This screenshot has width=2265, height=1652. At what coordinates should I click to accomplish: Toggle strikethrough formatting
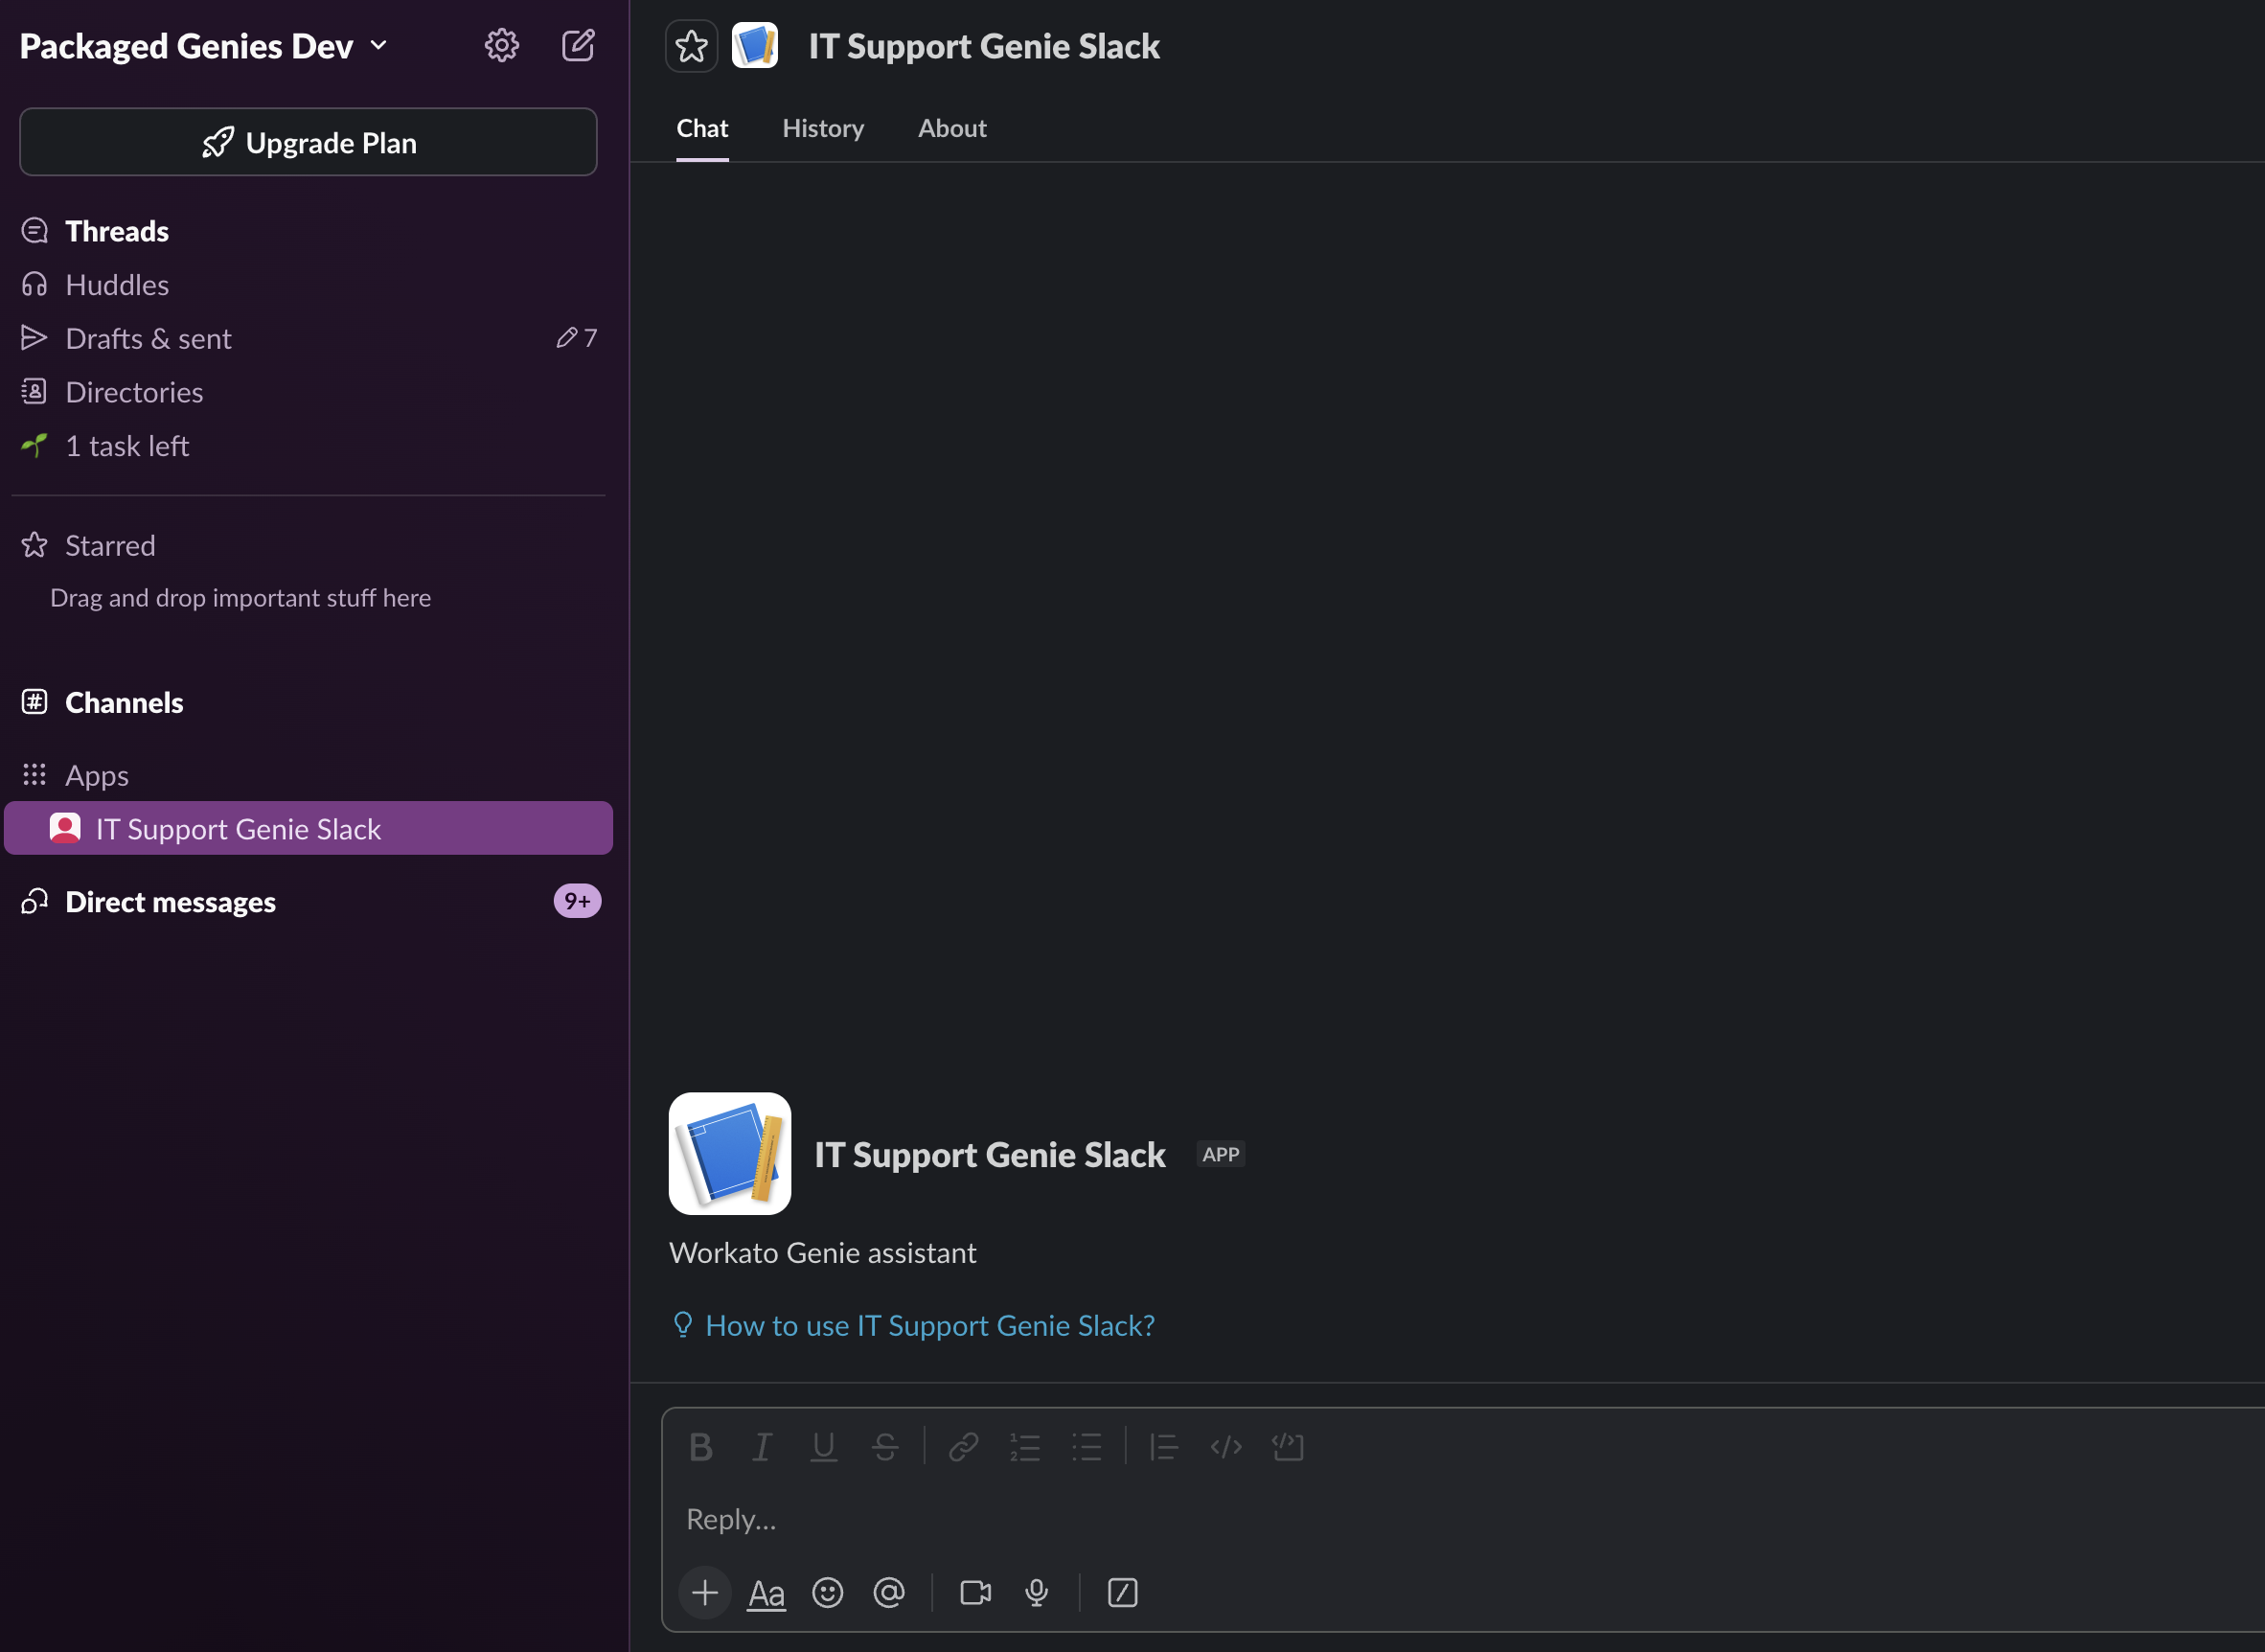pyautogui.click(x=885, y=1446)
